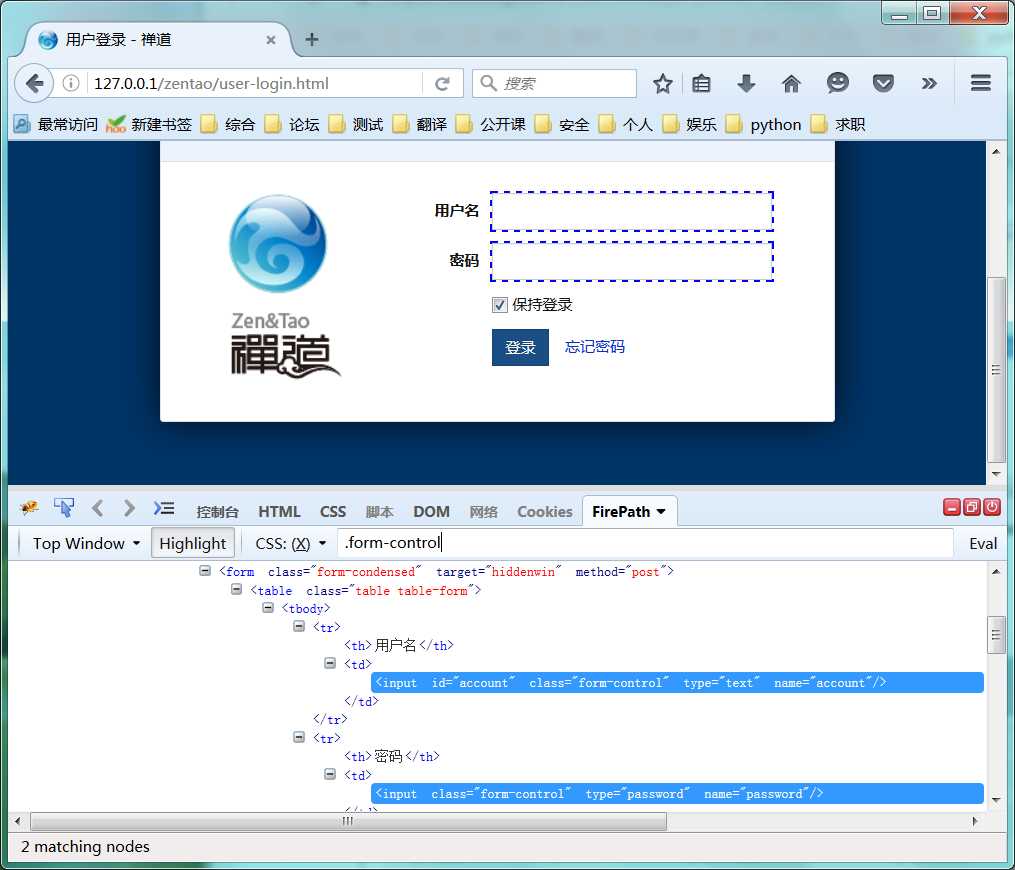Click the browser back arrow button
The height and width of the screenshot is (870, 1015).
34,84
